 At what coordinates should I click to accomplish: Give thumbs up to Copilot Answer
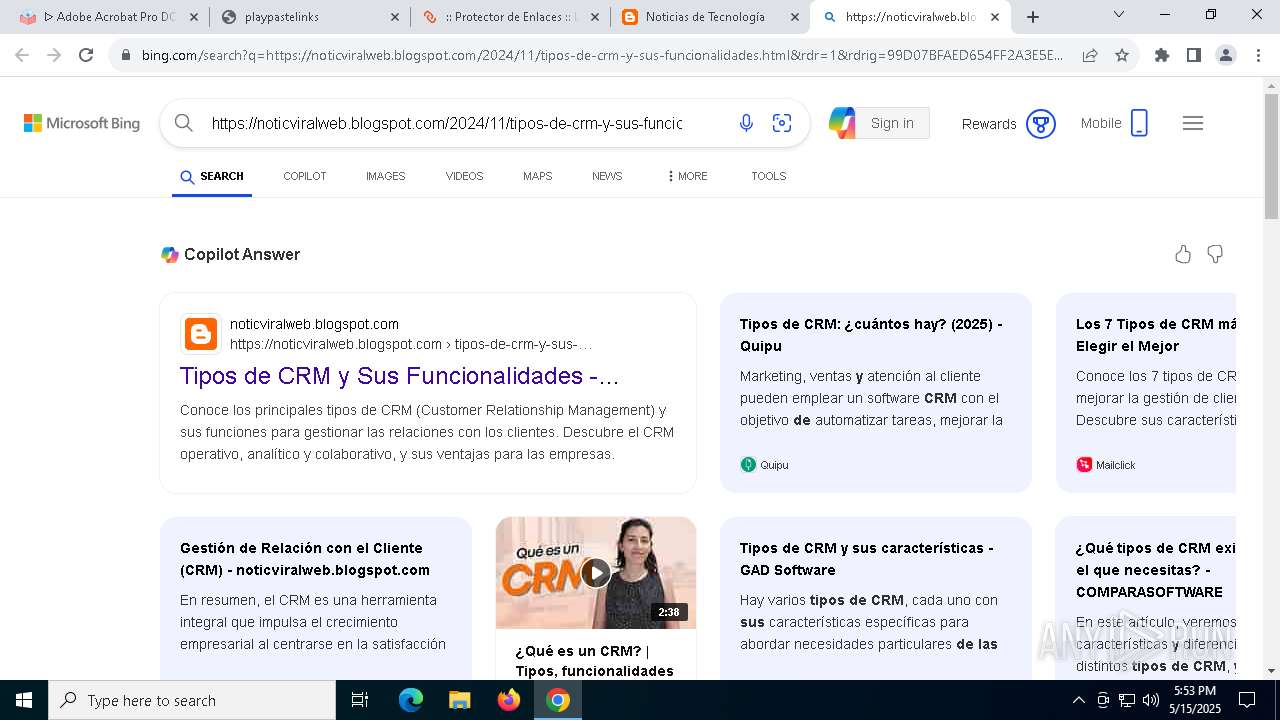pos(1183,254)
